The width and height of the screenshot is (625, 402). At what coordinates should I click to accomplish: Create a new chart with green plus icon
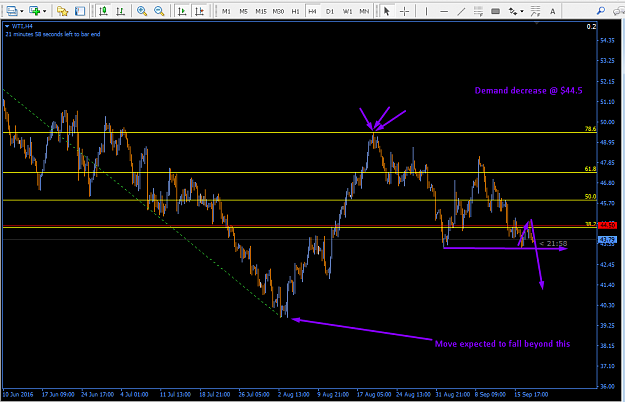pos(35,11)
